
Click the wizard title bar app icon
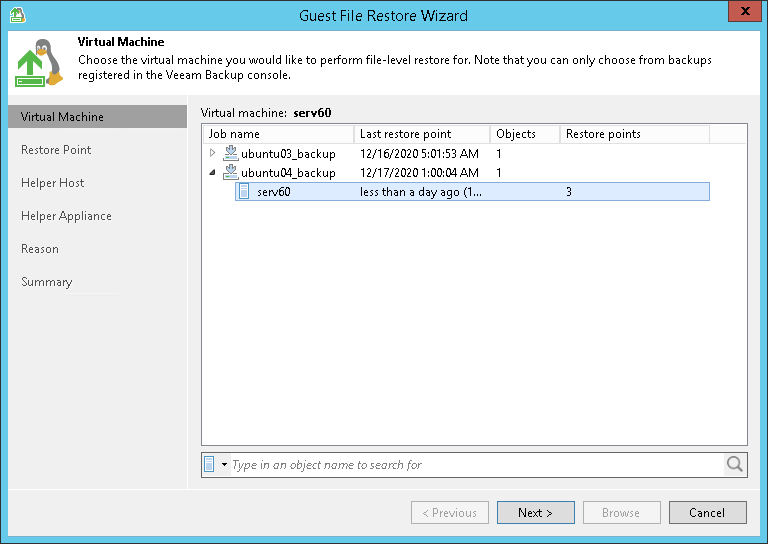18,15
